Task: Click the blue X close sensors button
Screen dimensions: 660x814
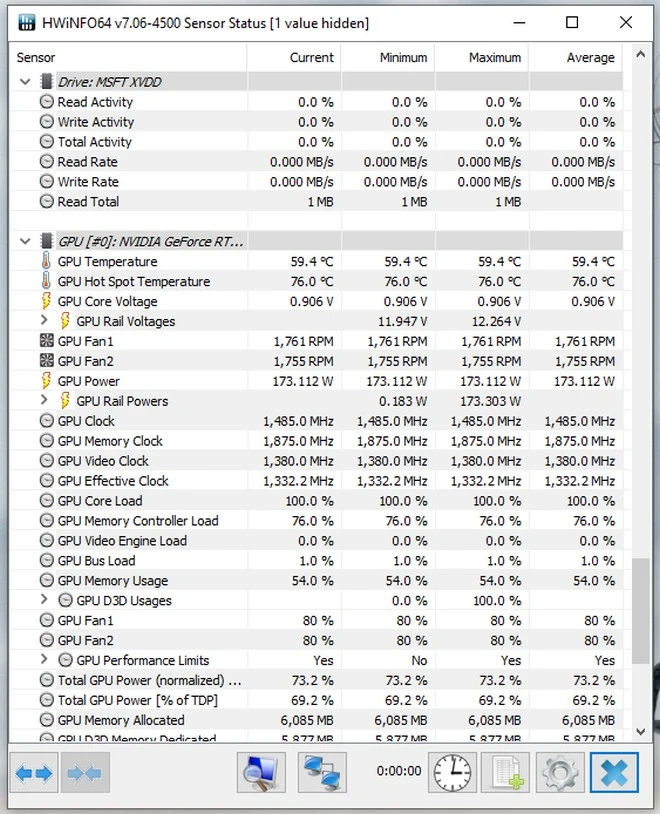Action: (613, 773)
